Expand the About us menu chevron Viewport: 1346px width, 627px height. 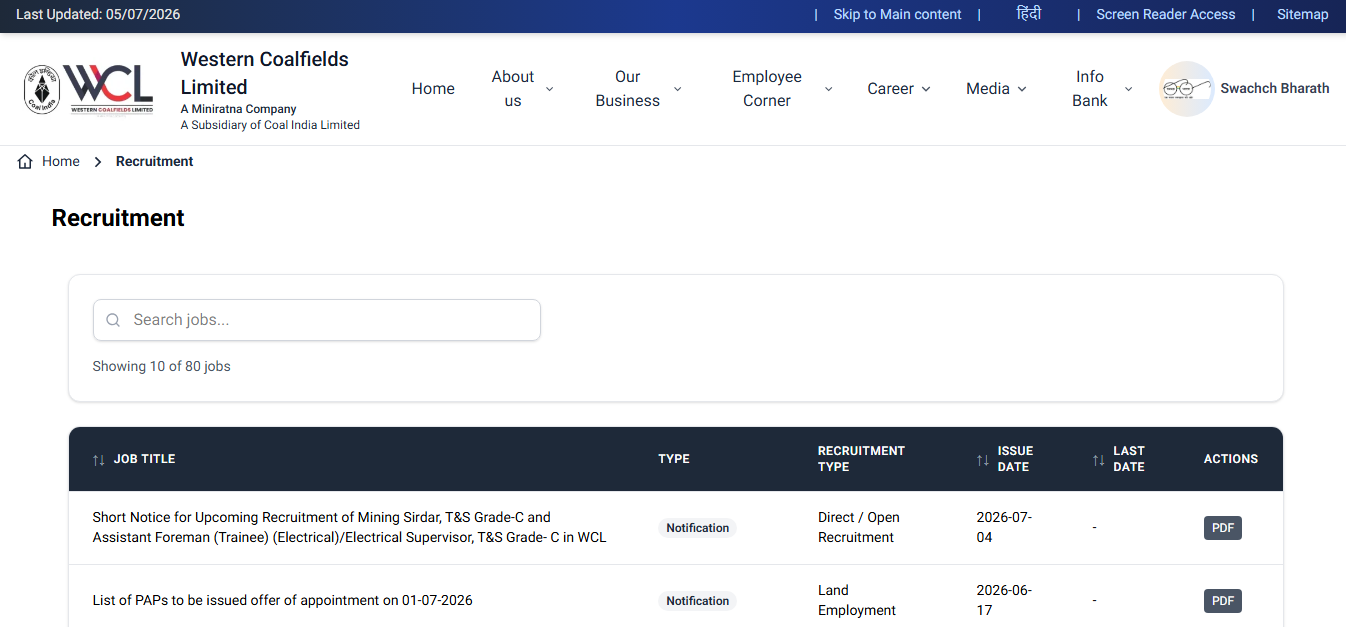(549, 89)
